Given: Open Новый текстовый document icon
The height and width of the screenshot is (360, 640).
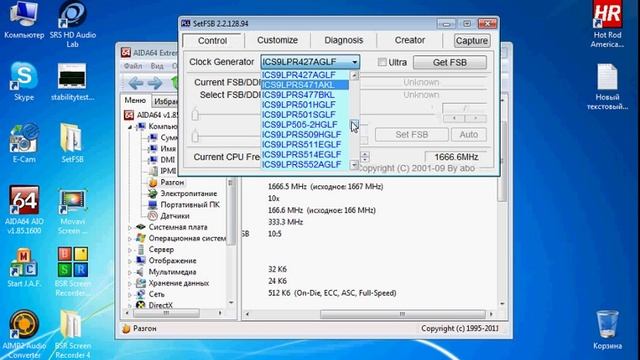Looking at the screenshot, I should pos(607,87).
